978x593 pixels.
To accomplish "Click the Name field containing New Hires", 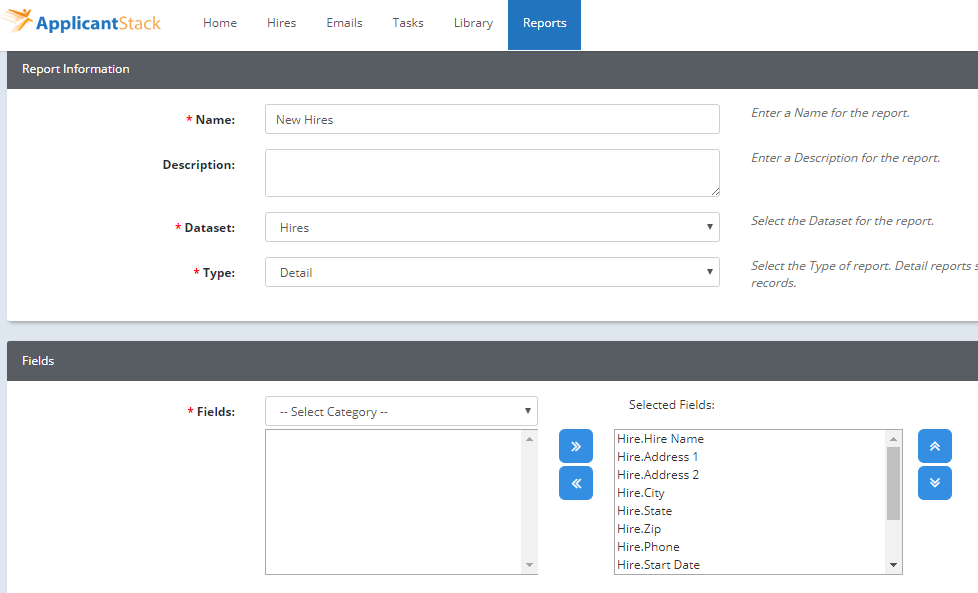I will point(492,119).
